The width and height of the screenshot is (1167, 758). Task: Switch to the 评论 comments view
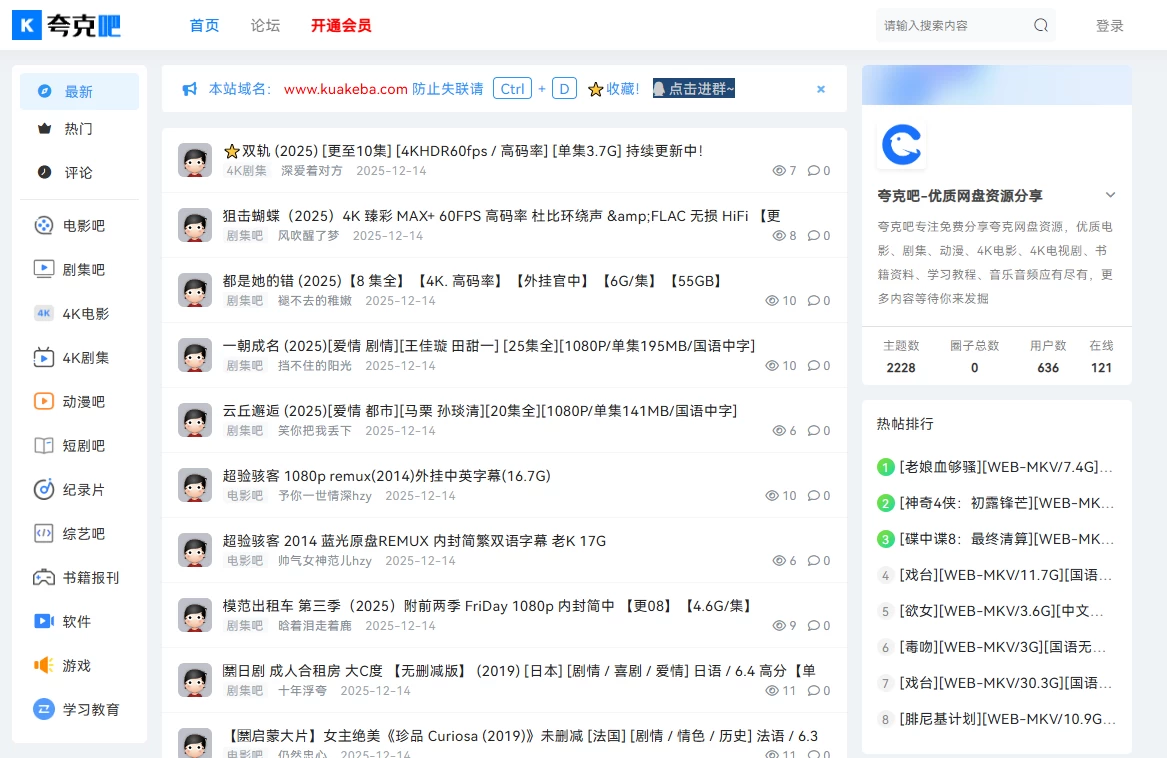79,172
